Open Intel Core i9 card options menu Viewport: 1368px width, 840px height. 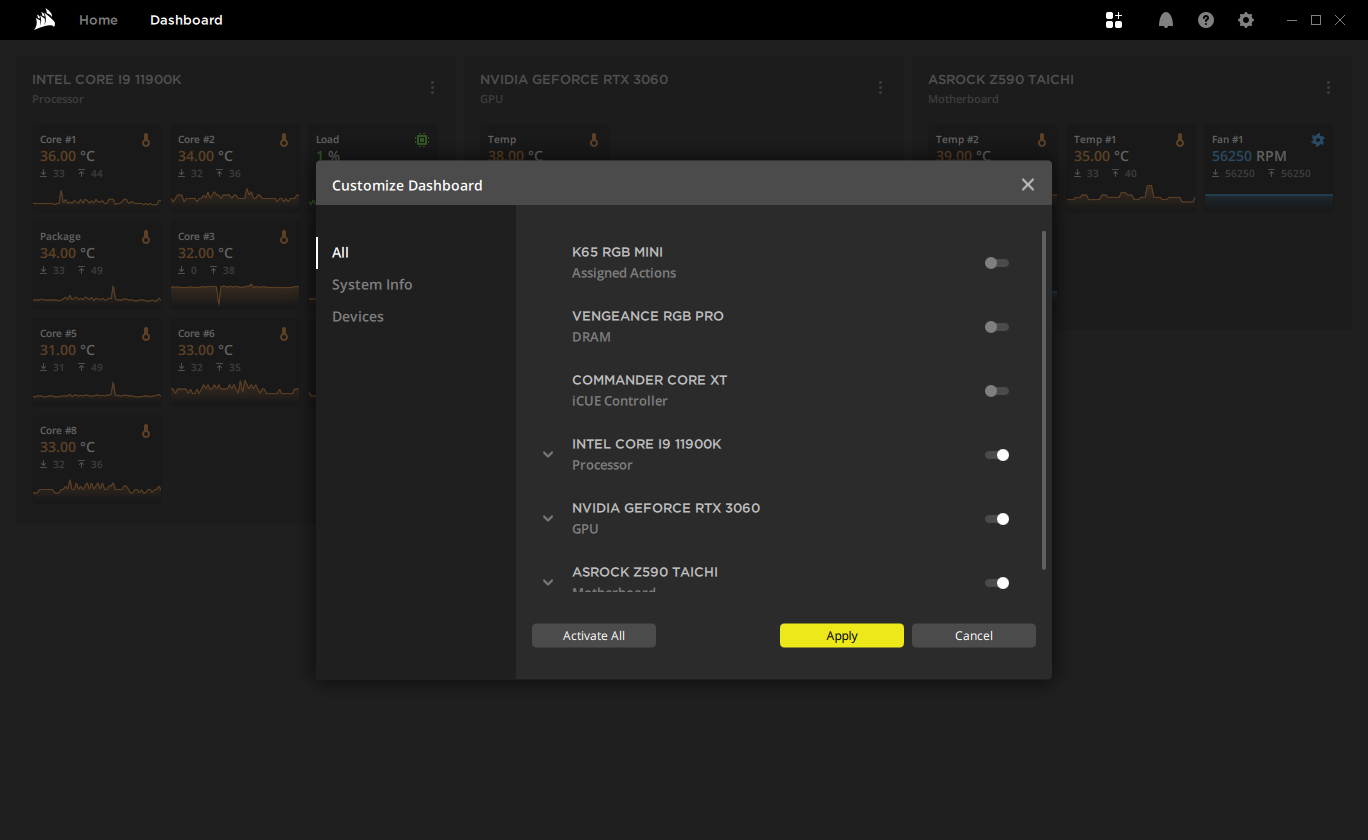point(432,88)
